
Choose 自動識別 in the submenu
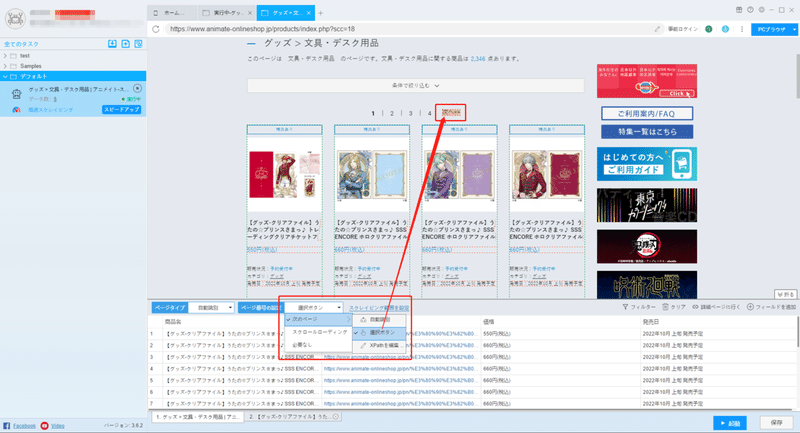pyautogui.click(x=380, y=320)
